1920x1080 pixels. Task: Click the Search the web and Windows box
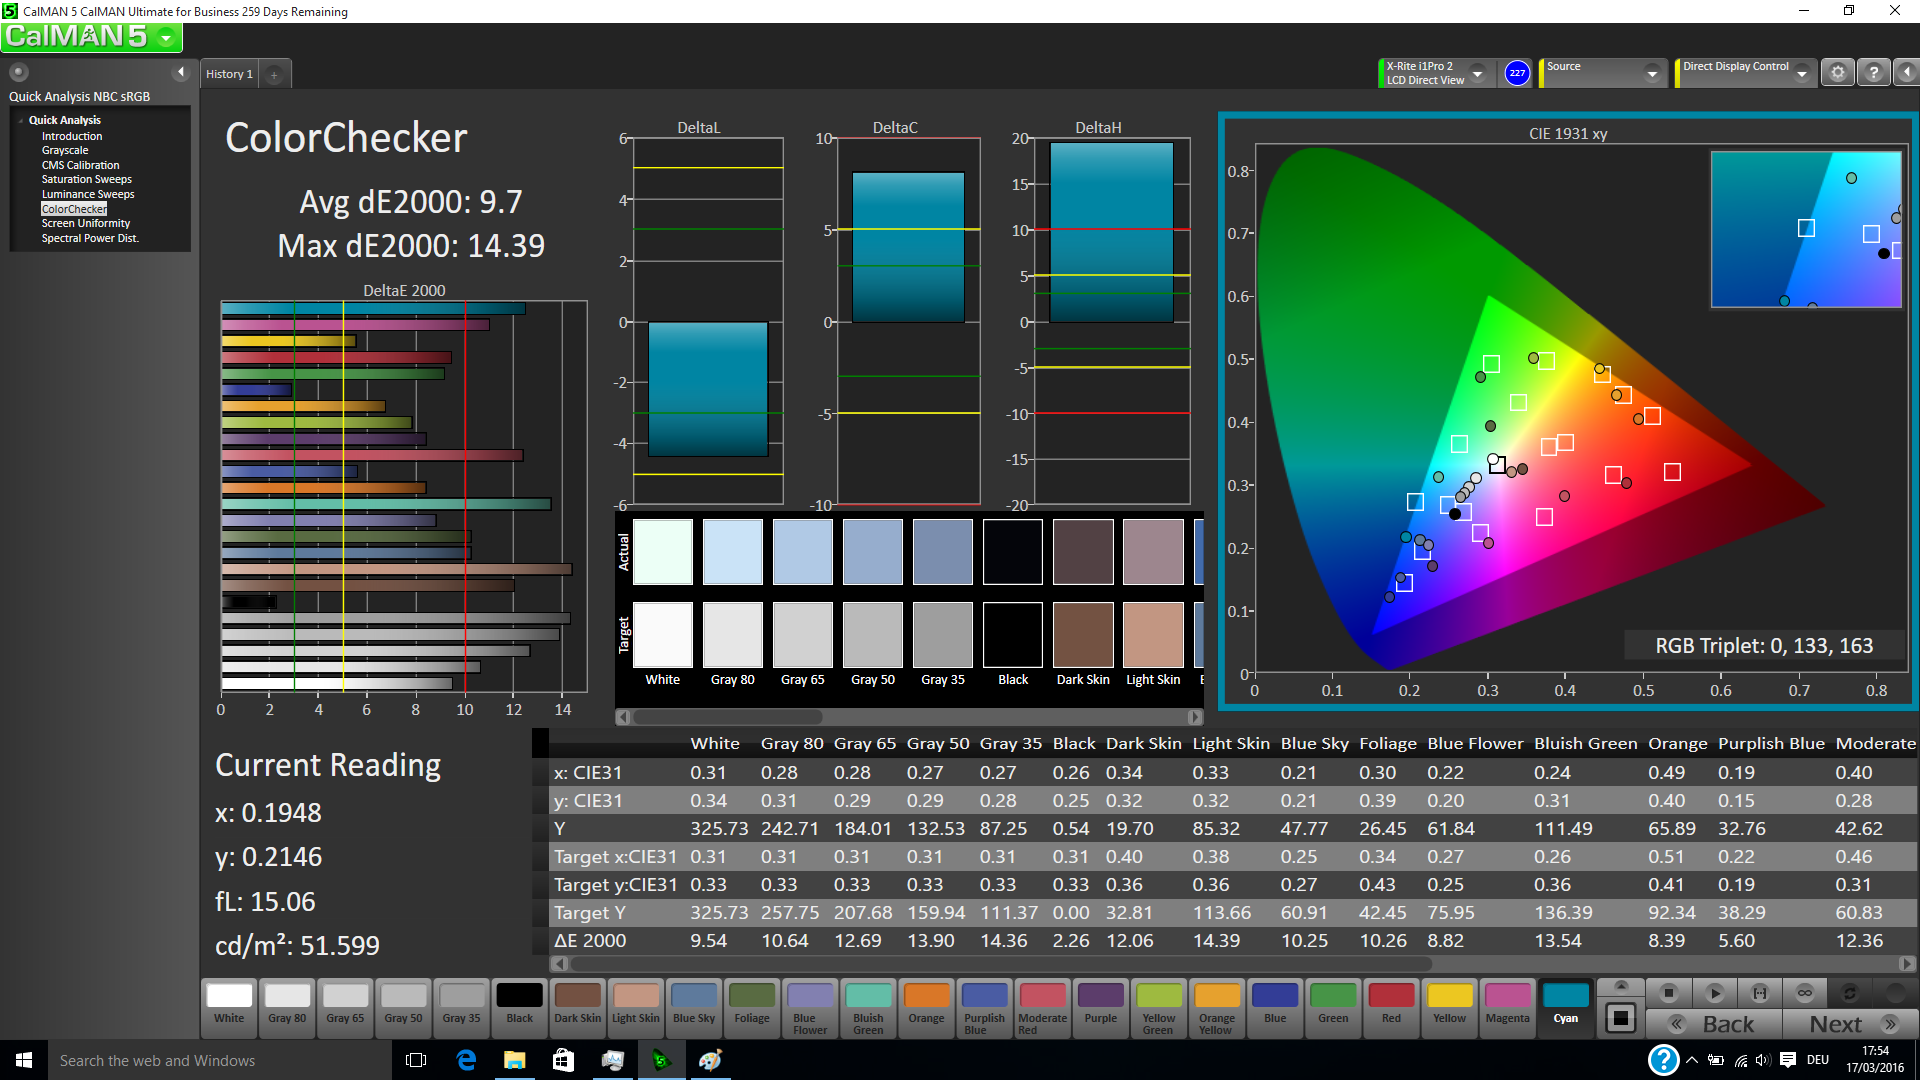click(219, 1060)
